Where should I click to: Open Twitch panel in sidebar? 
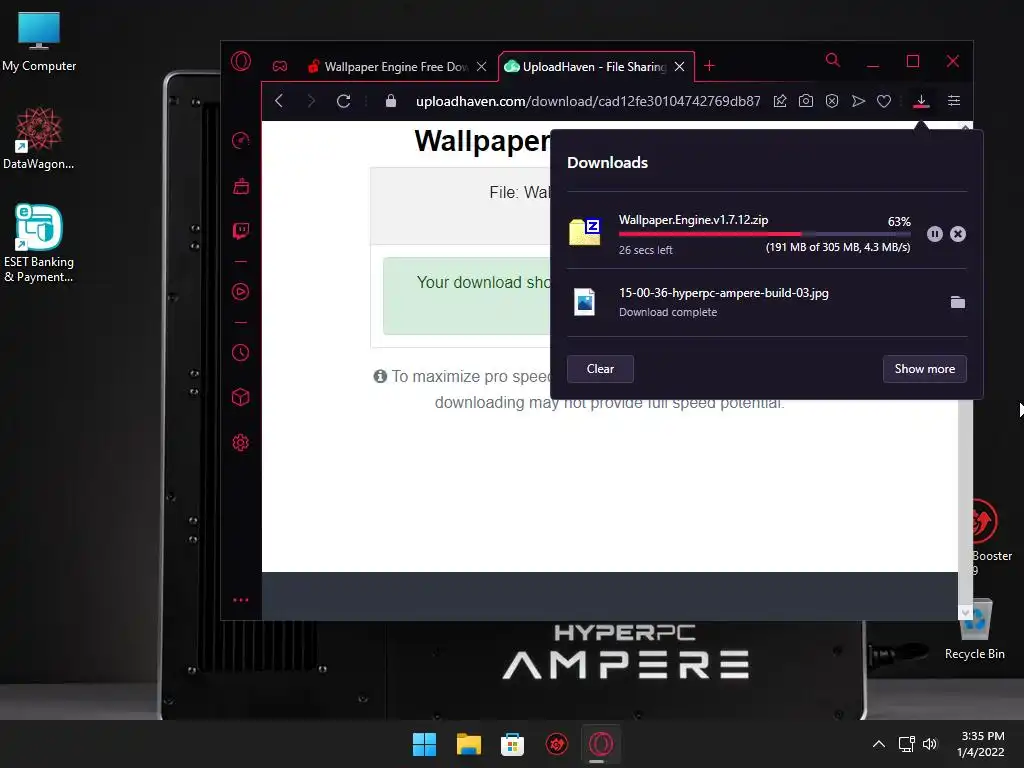click(240, 231)
